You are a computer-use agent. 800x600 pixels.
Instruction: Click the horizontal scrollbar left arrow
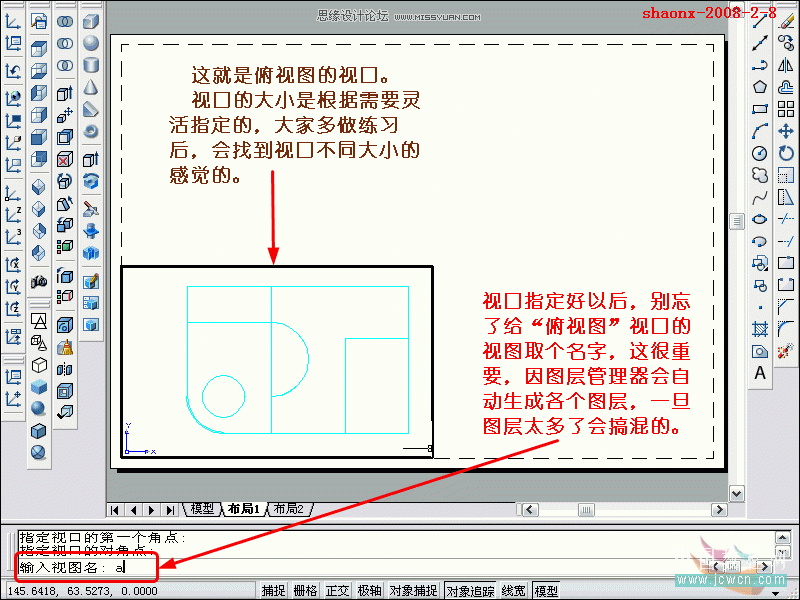pyautogui.click(x=528, y=510)
